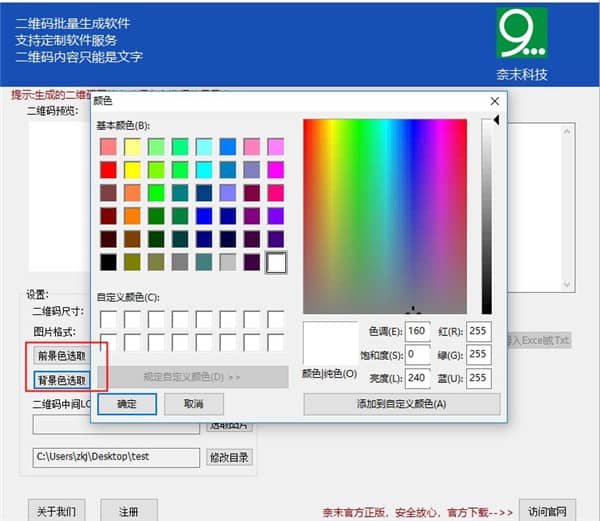Close the 颜色 dialog with X

[494, 101]
